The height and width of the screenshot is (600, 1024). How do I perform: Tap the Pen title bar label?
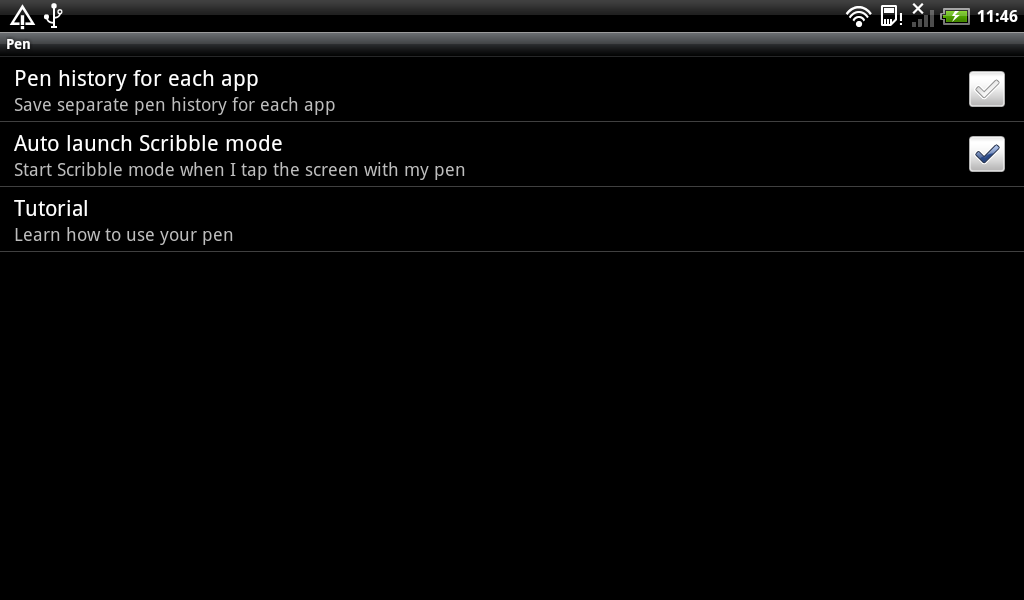(18, 44)
